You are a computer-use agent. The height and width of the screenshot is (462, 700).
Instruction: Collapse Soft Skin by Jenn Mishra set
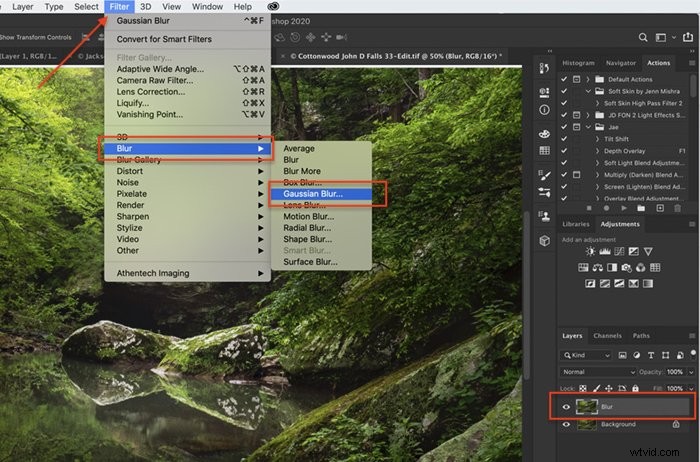588,91
